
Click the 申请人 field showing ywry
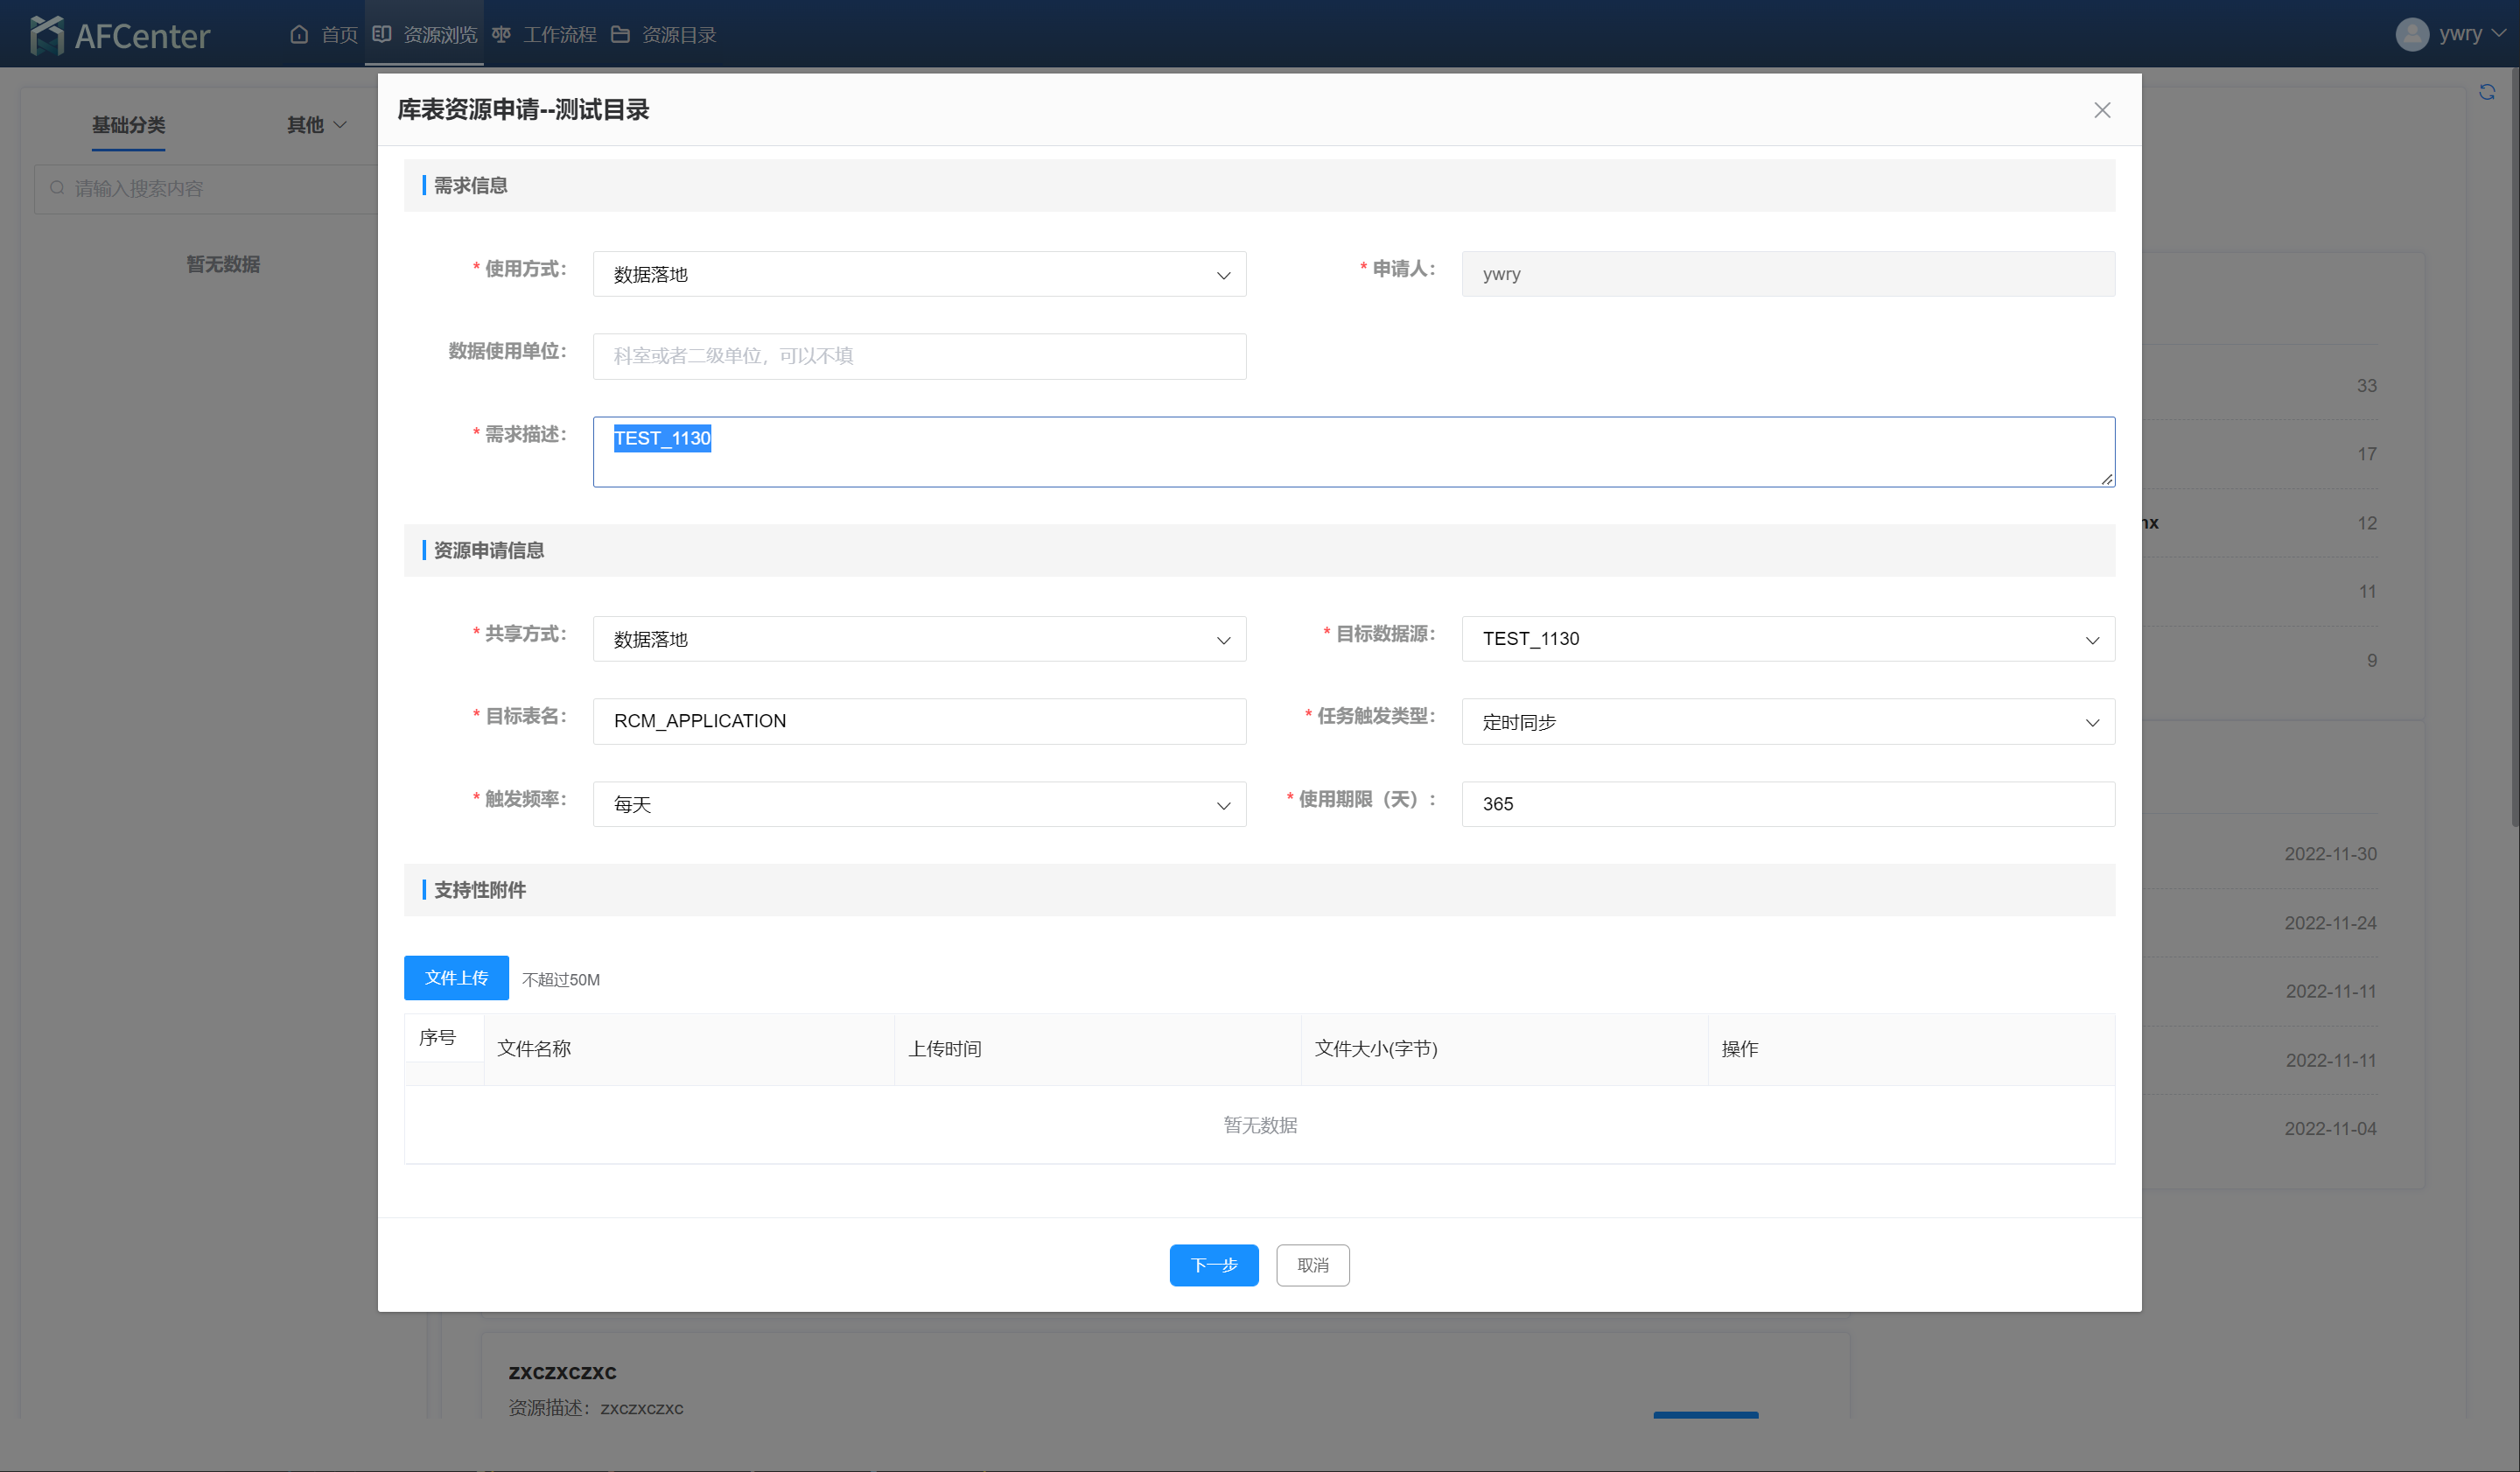tap(1788, 274)
